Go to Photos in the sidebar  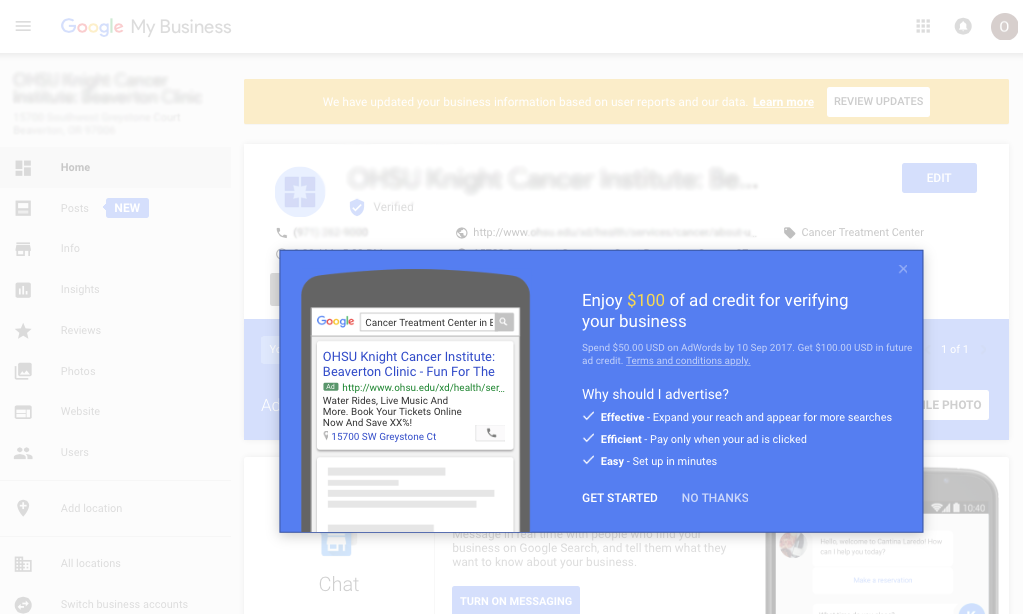78,371
